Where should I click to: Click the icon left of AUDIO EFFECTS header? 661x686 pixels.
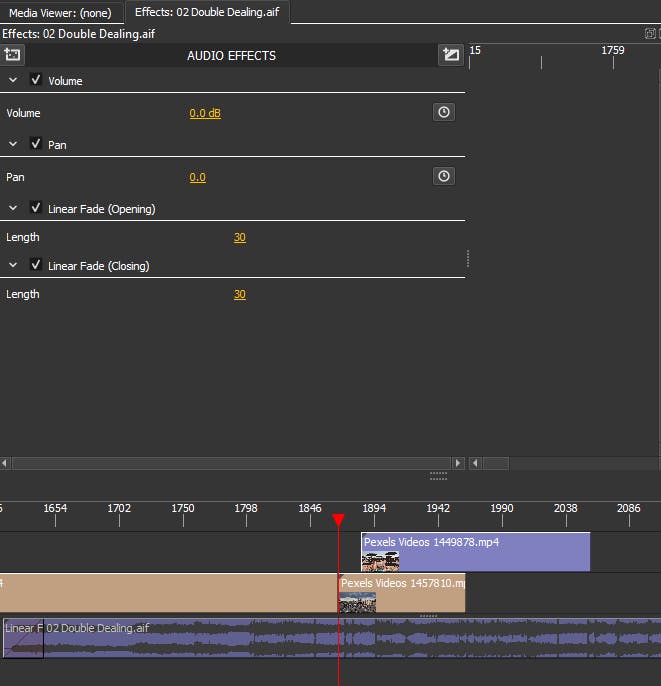coord(12,55)
